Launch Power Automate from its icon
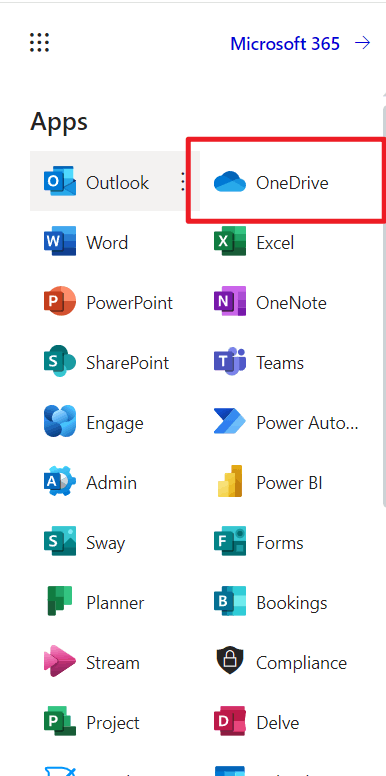 pyautogui.click(x=230, y=422)
